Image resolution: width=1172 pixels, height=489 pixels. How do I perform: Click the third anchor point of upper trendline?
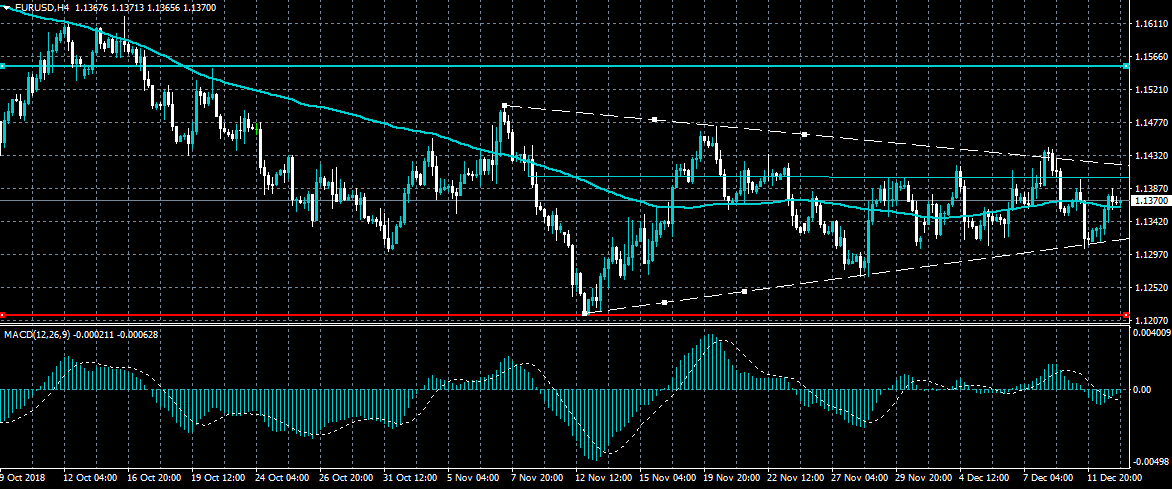tap(804, 134)
